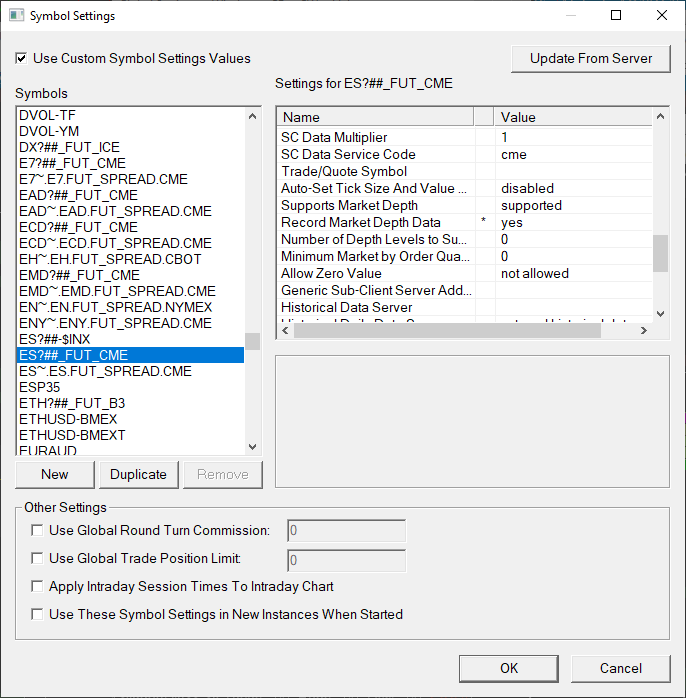Click the Symbol Settings window icon
This screenshot has height=698, width=686.
click(x=16, y=16)
